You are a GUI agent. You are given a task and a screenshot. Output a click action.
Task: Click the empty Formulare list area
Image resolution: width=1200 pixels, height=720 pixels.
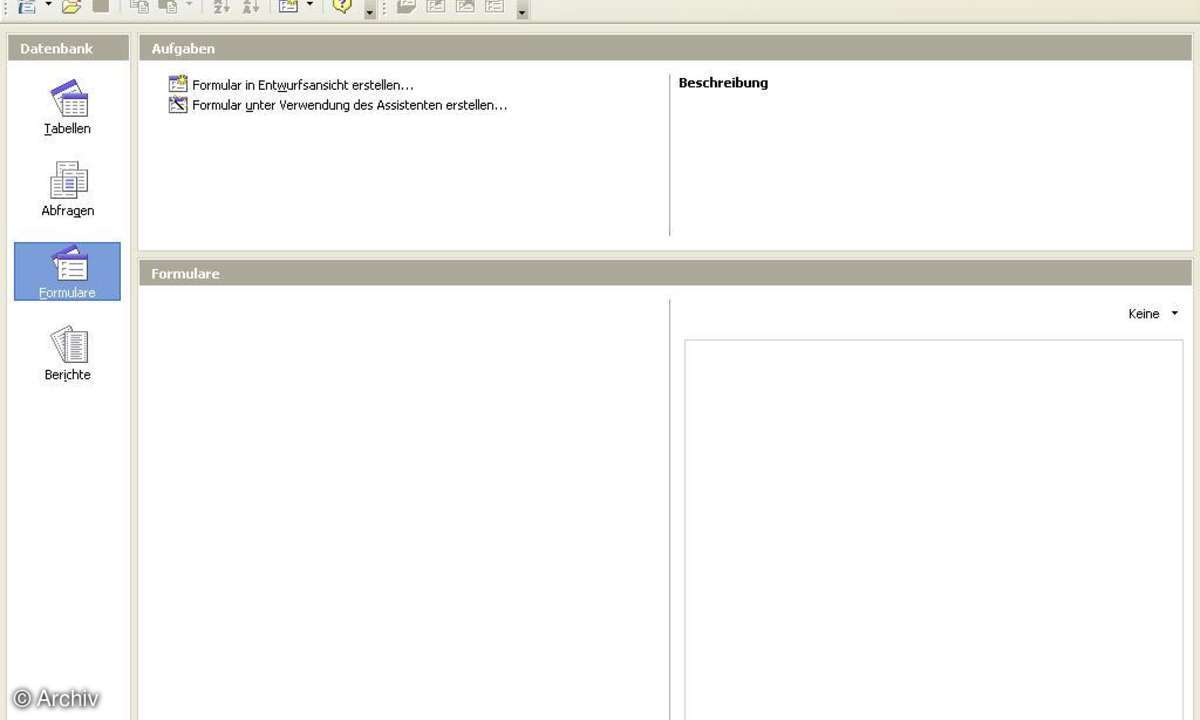(400, 500)
